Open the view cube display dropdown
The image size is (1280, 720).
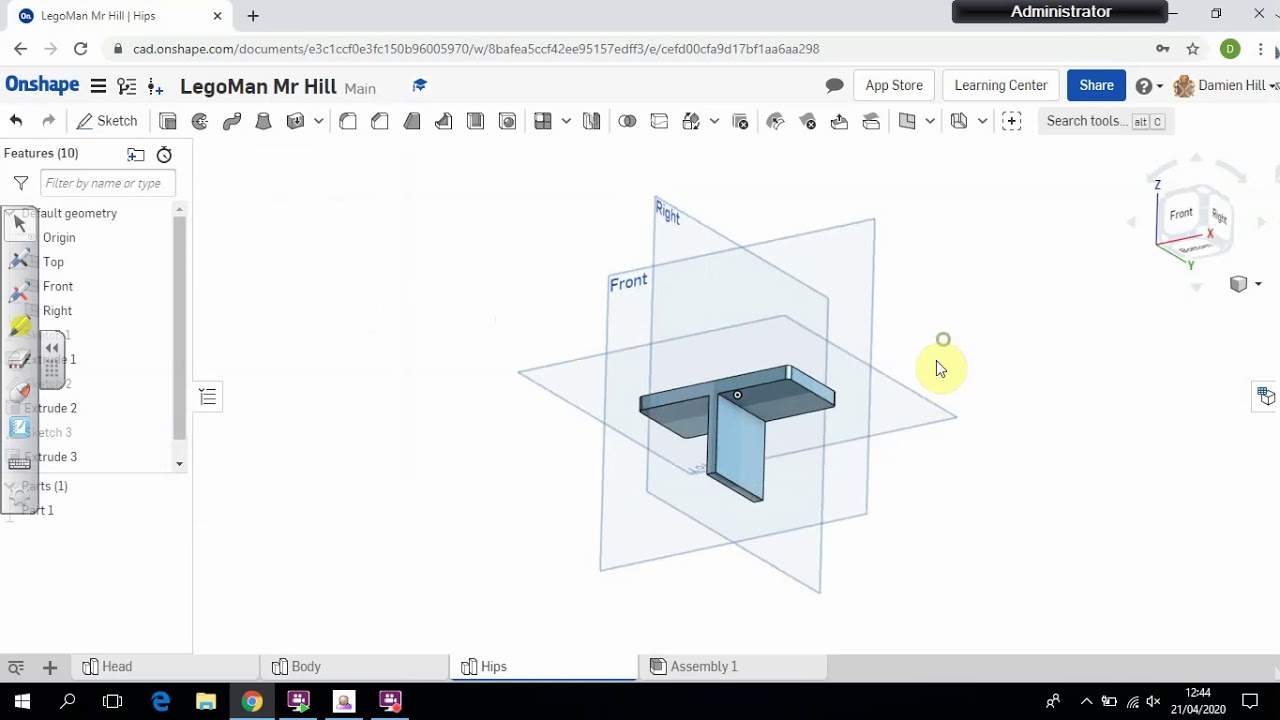[1245, 284]
